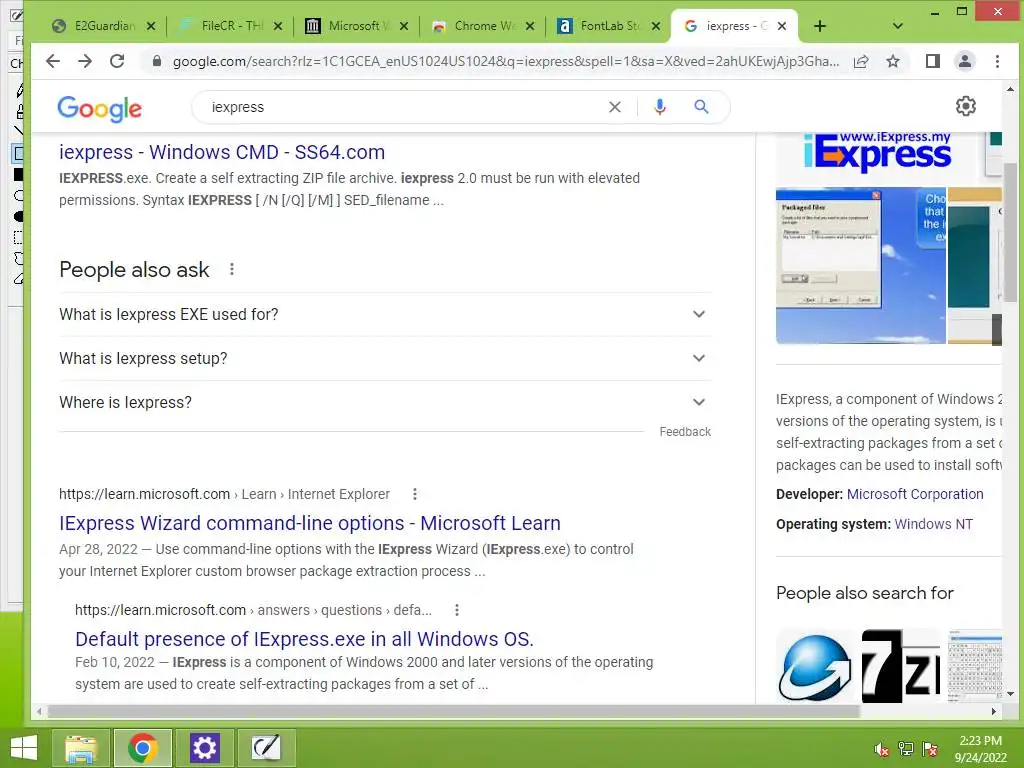Activate Chrome taskbar button
This screenshot has width=1024, height=768.
coord(143,748)
